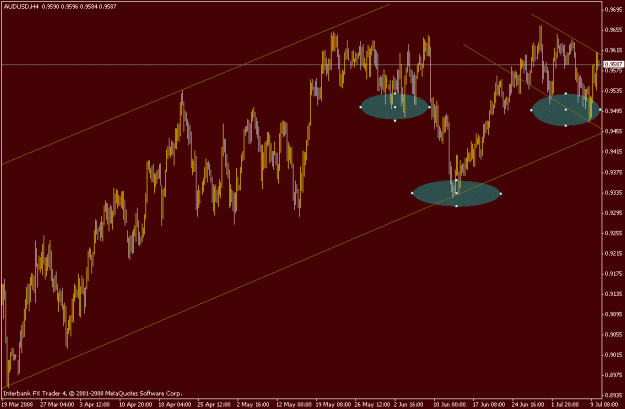Click the 0.9615 price scale label
This screenshot has height=409, width=625.
[x=614, y=50]
